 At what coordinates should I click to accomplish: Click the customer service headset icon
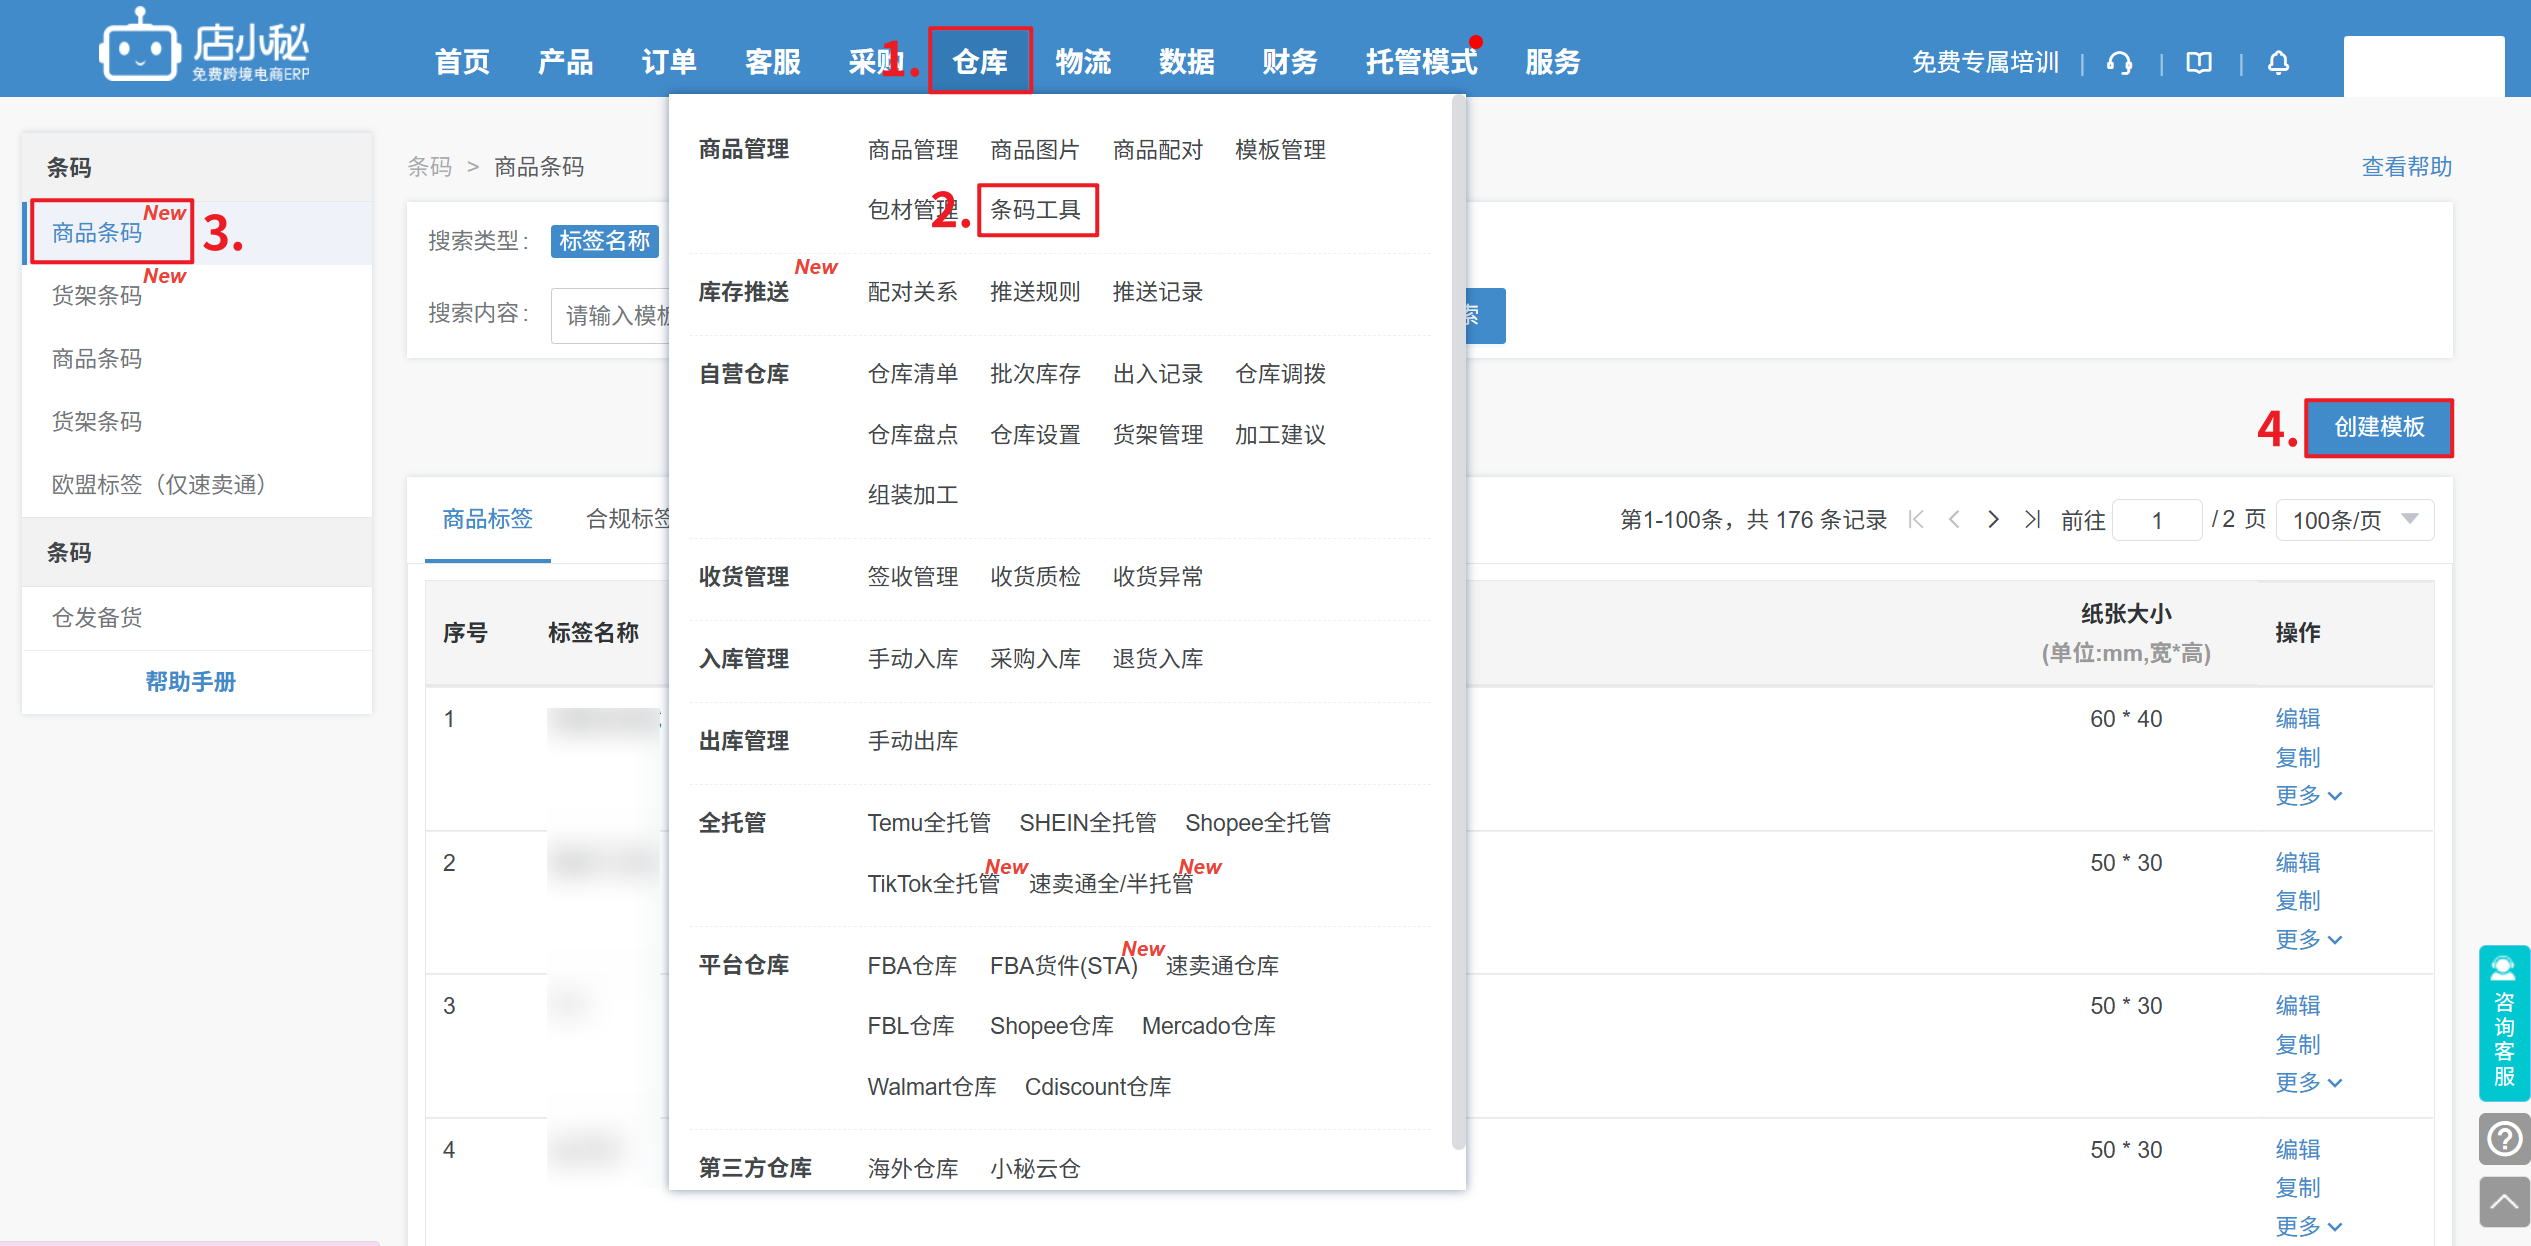pos(2118,63)
